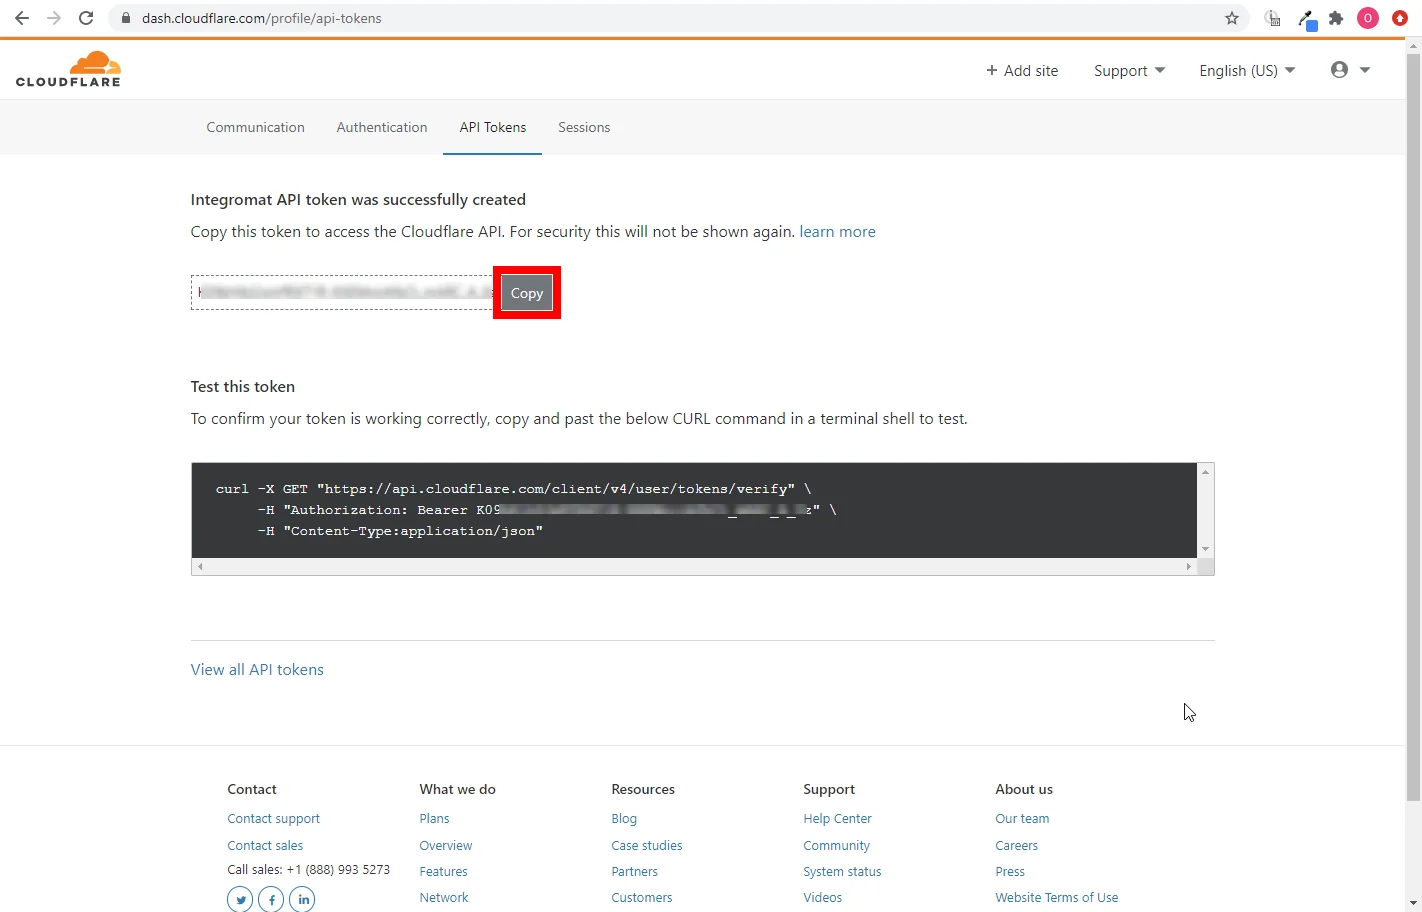Select the address bar URL
The image size is (1422, 912).
pyautogui.click(x=262, y=18)
